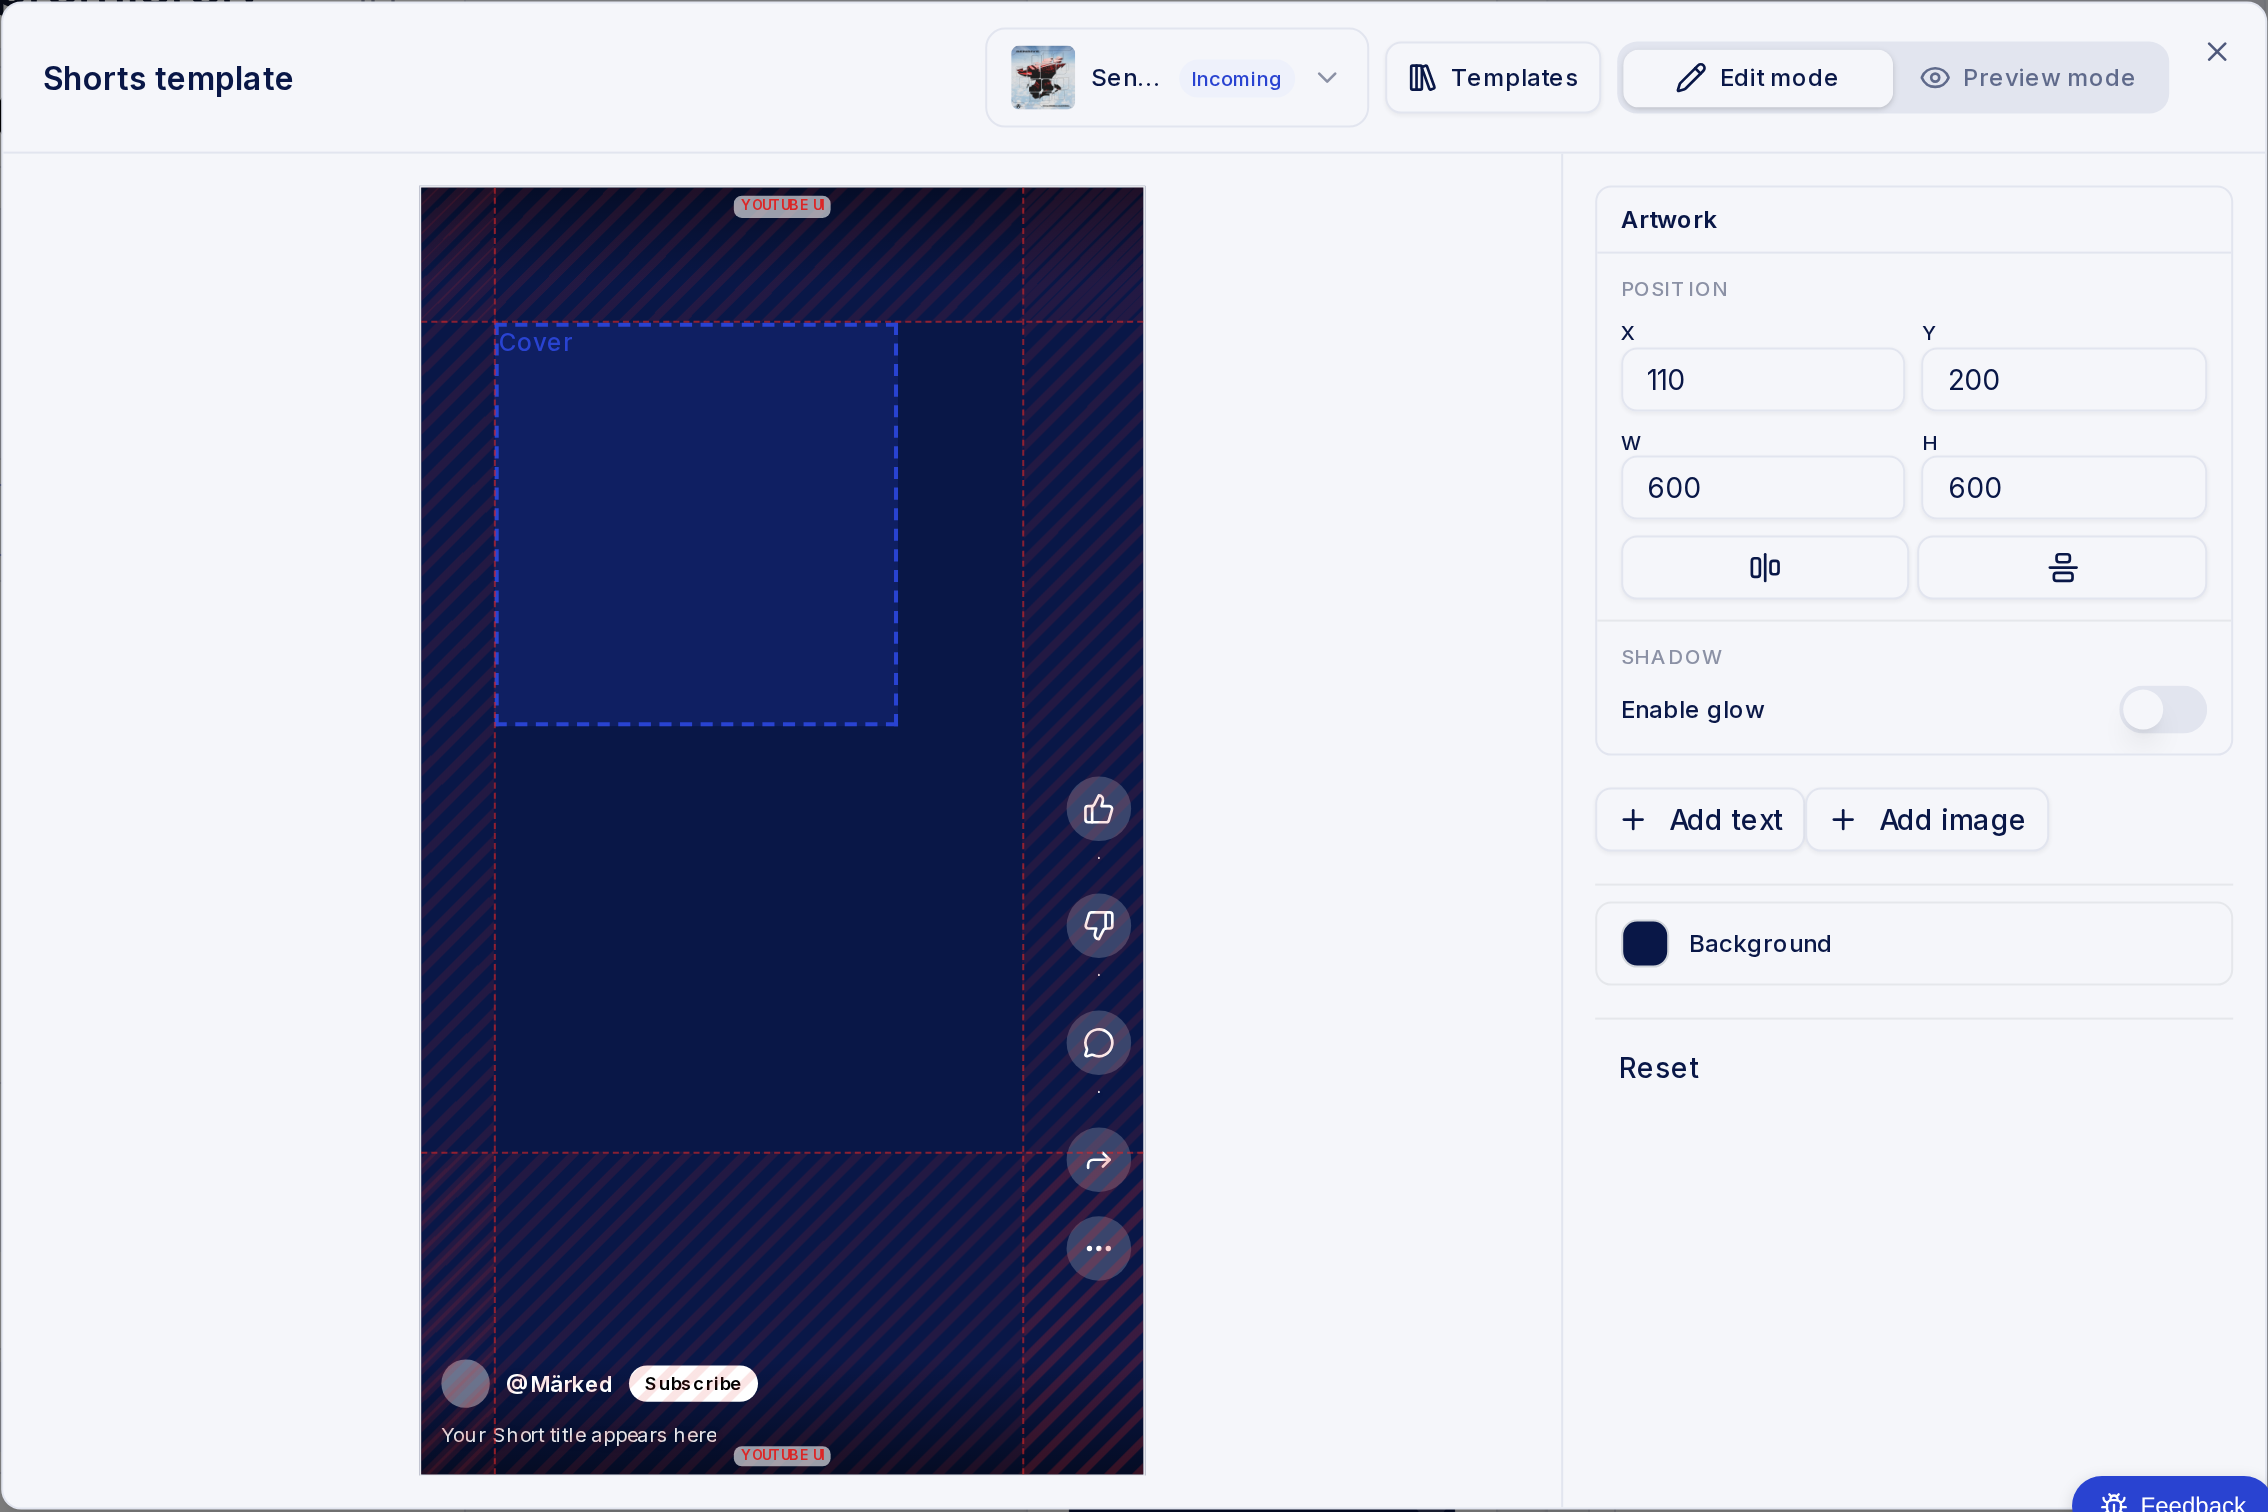
Task: Toggle the Enable glow switch
Action: coord(2163,710)
